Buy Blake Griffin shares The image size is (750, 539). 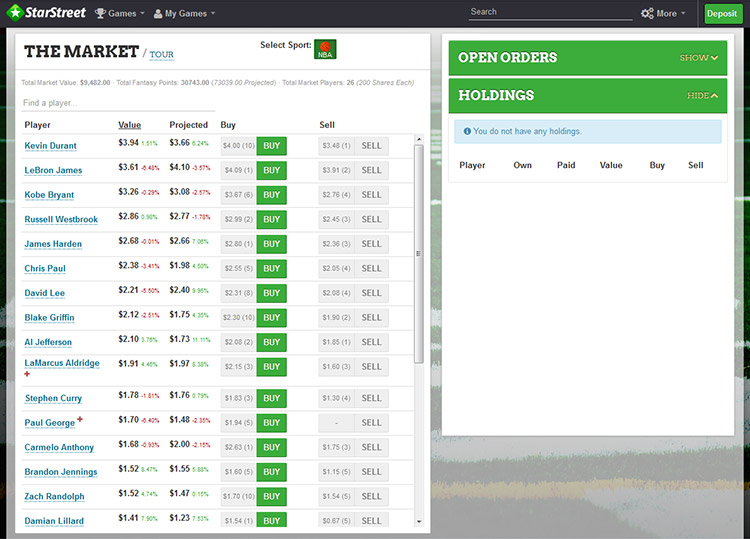(272, 318)
